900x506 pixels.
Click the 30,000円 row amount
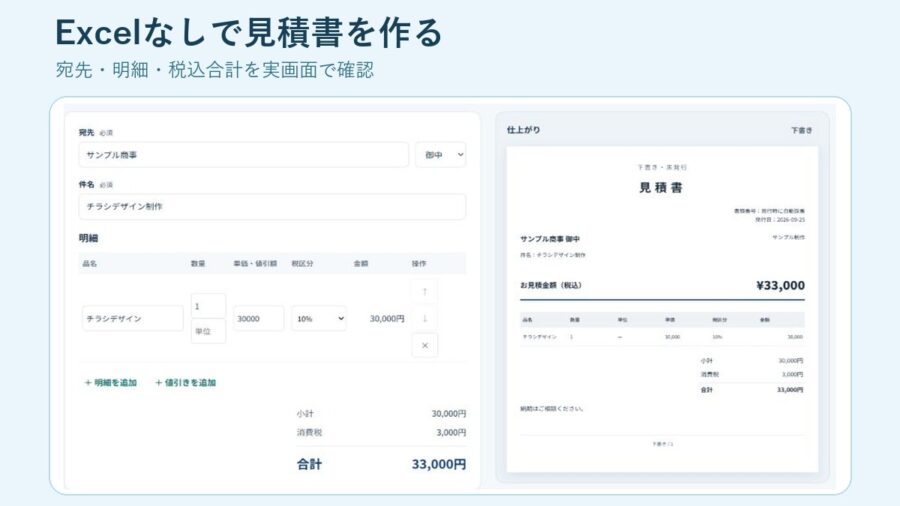click(x=387, y=318)
